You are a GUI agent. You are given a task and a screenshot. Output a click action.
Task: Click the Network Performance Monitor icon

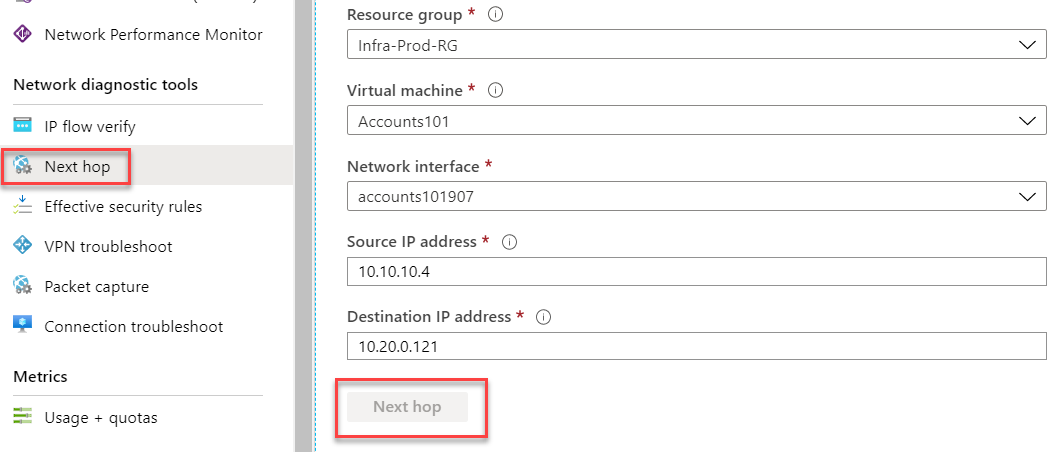click(22, 34)
